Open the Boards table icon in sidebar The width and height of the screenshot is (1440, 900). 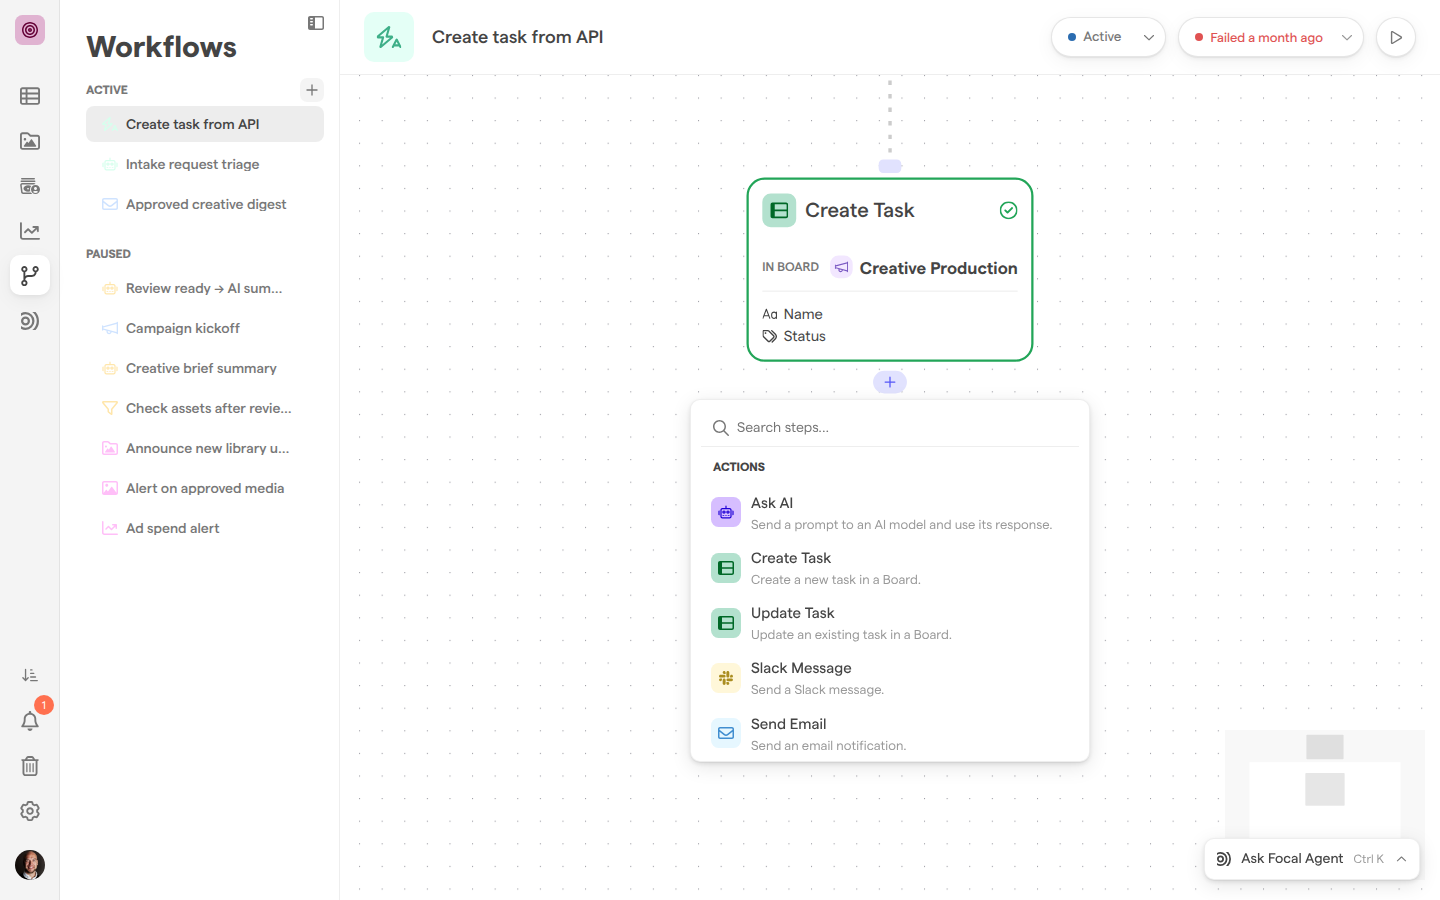click(30, 96)
